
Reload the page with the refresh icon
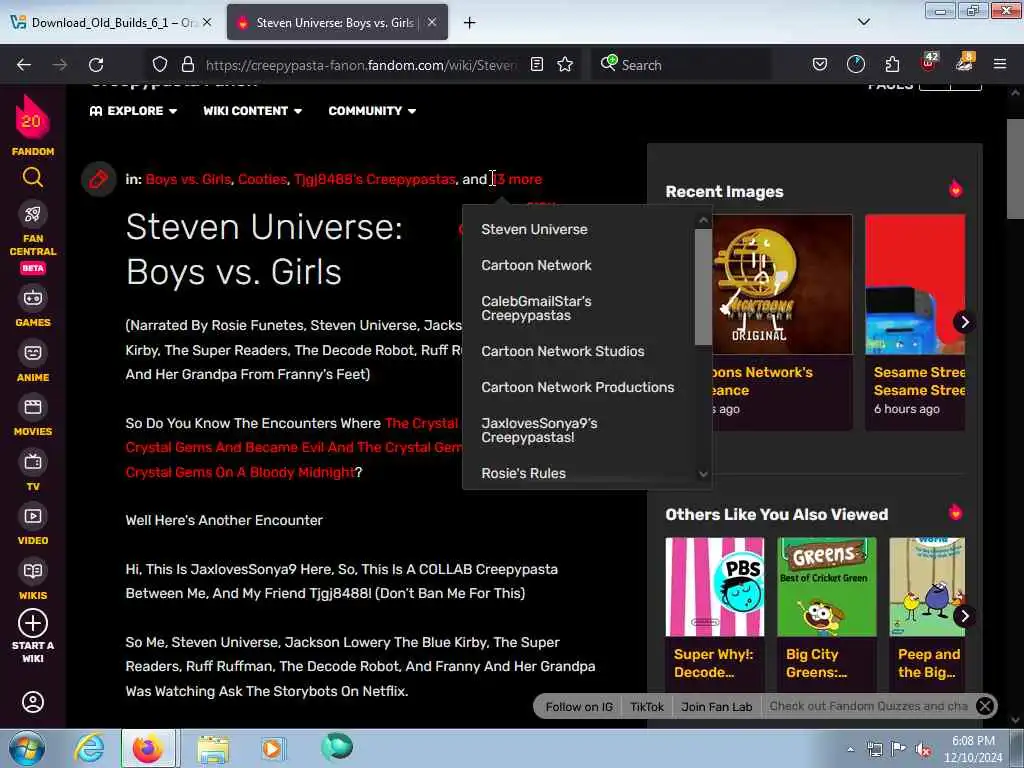tap(96, 65)
